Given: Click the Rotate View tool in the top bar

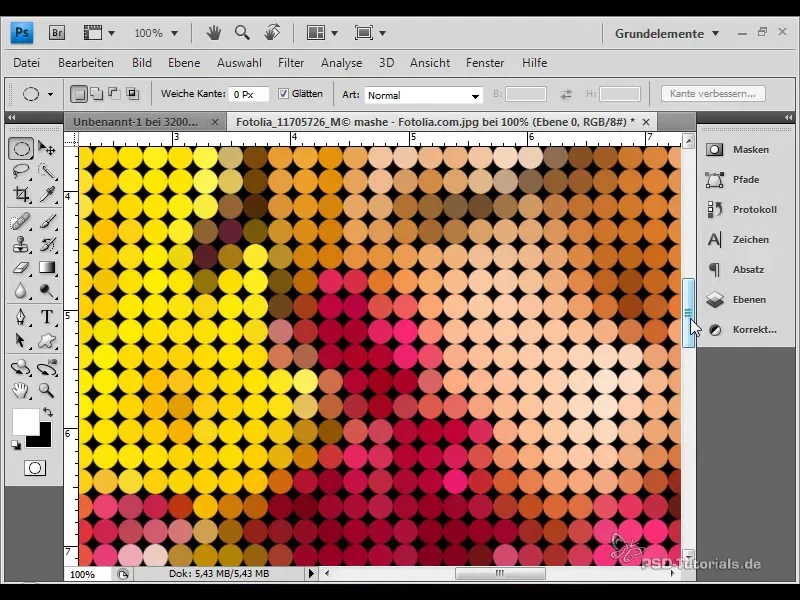Looking at the screenshot, I should click(x=272, y=33).
